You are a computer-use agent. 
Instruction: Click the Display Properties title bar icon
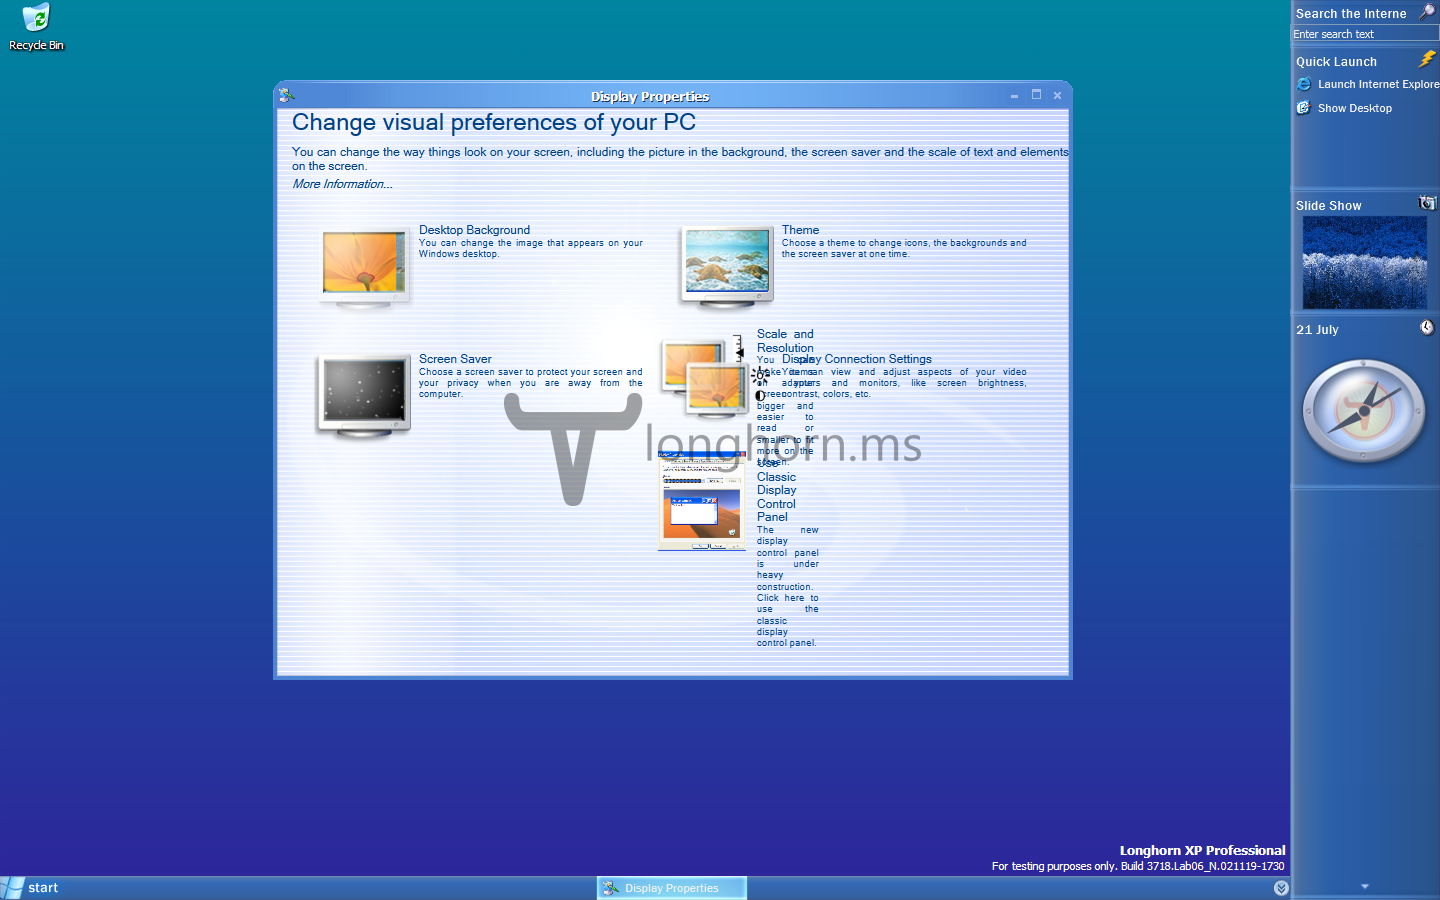(x=287, y=95)
